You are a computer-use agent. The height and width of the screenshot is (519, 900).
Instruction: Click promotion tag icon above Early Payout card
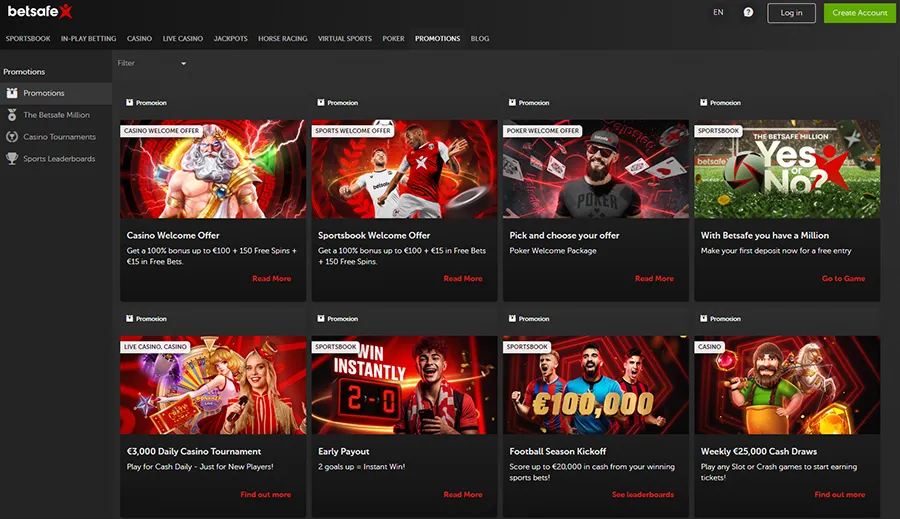pyautogui.click(x=321, y=319)
